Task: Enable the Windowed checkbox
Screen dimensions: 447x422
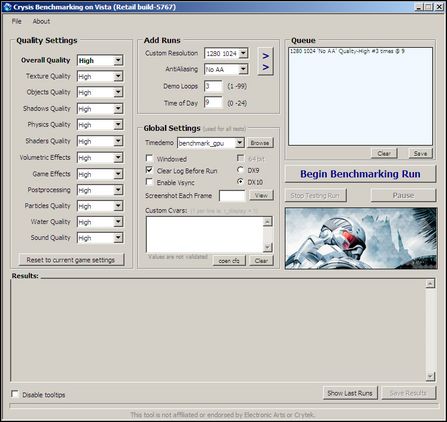Action: tap(149, 159)
